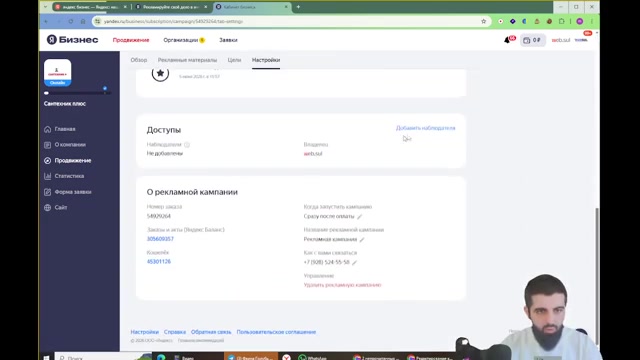This screenshot has width=640, height=360.
Task: Click the order number 54929264 text
Action: click(x=159, y=216)
